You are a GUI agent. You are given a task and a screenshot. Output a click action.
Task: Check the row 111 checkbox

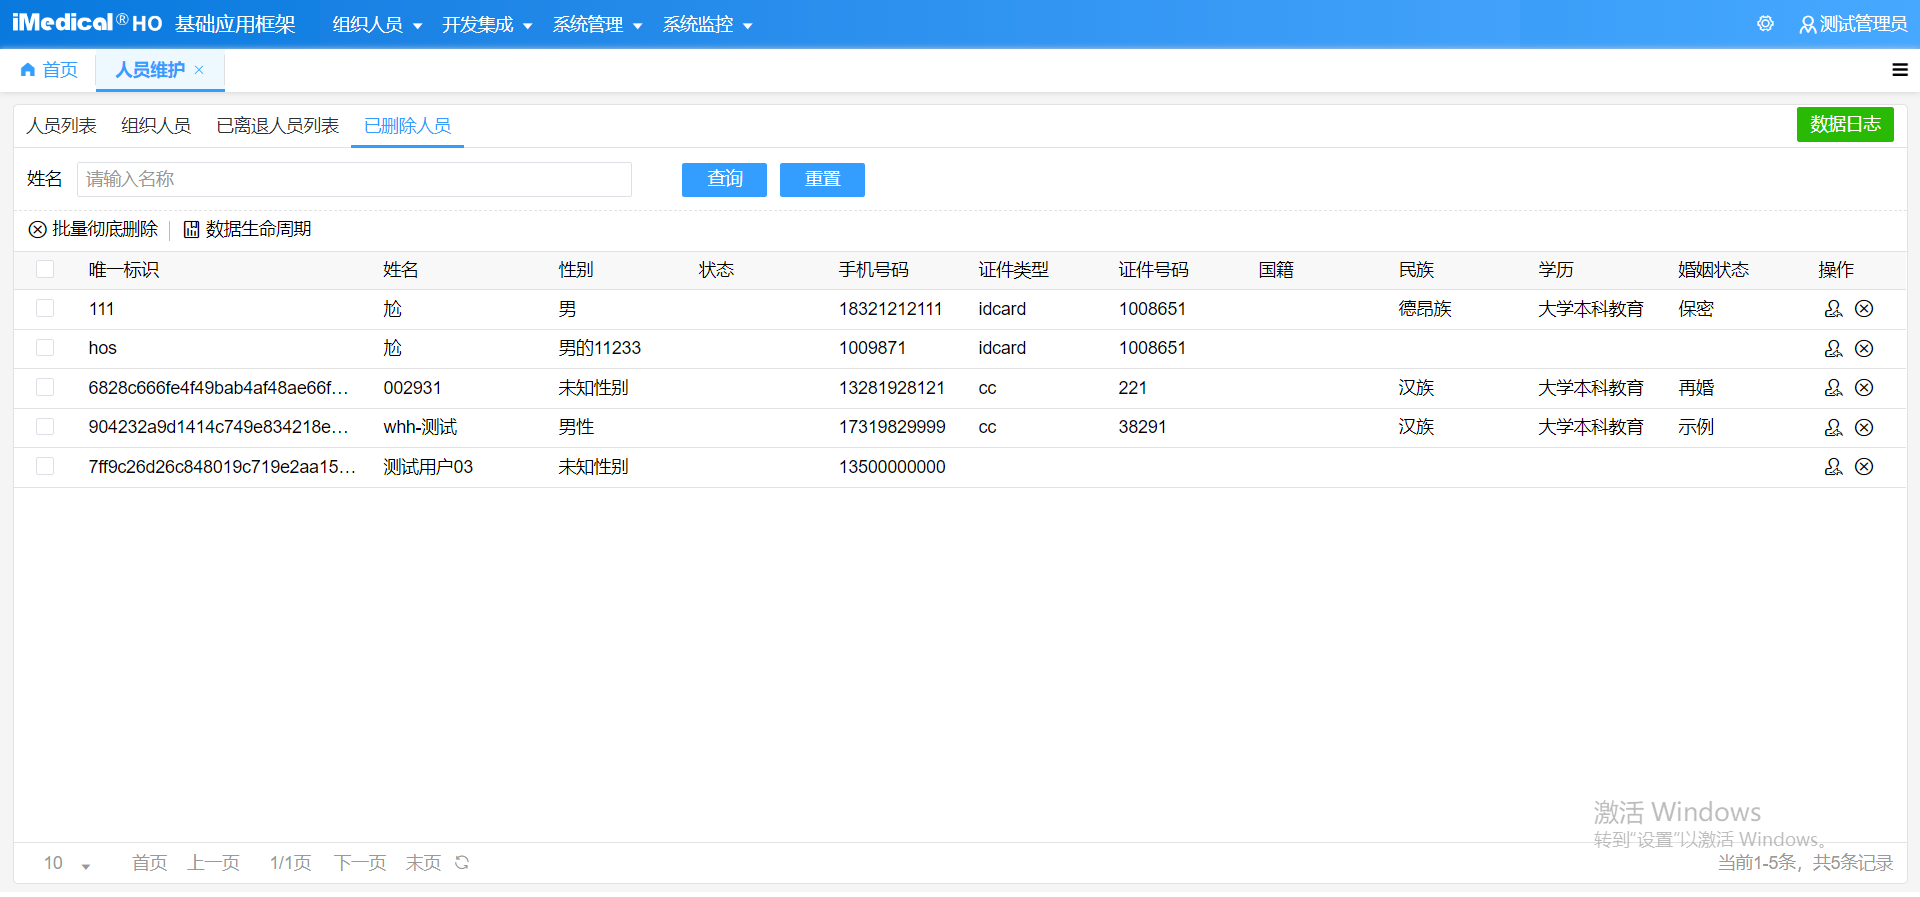point(45,308)
